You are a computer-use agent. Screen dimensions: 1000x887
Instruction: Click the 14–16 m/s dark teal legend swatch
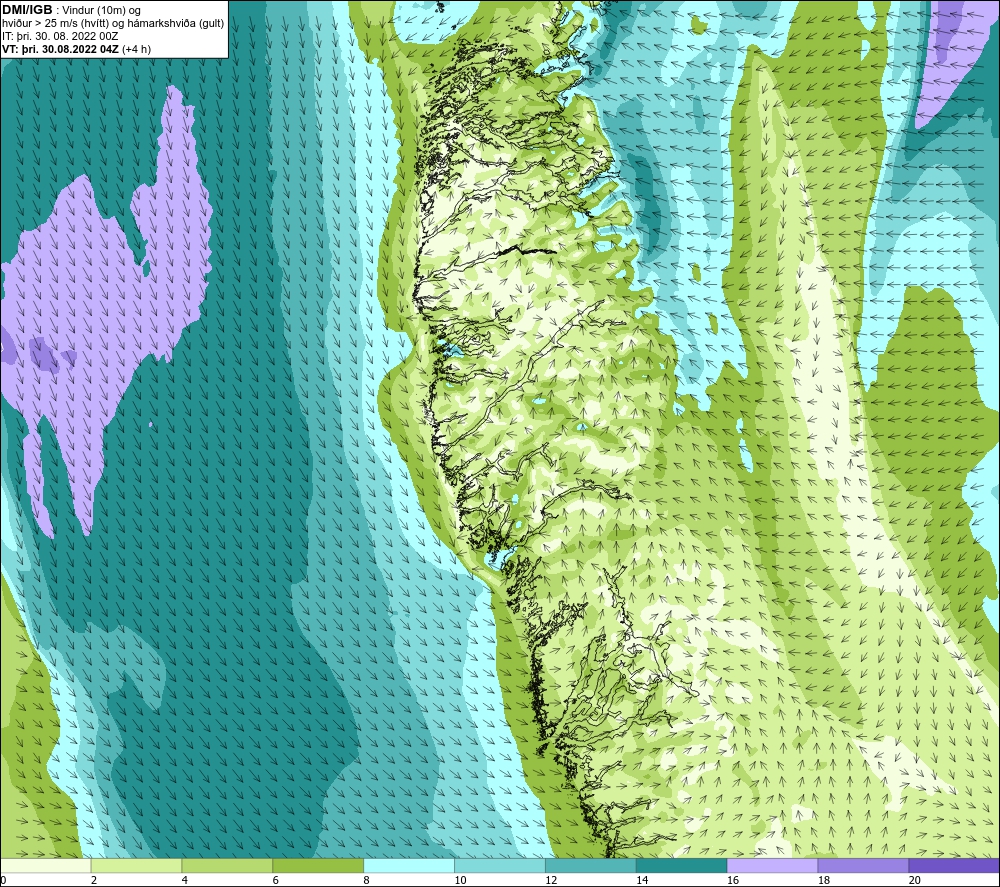tap(681, 866)
